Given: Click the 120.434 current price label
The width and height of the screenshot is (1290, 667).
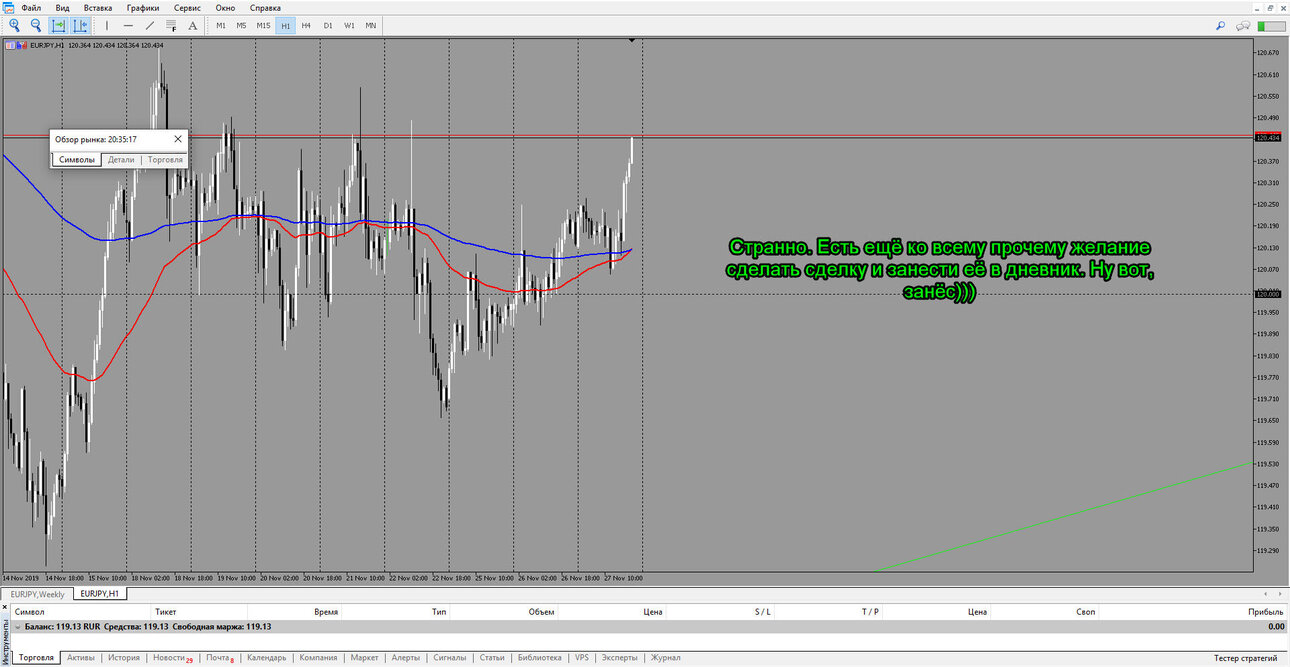Looking at the screenshot, I should tap(1268, 138).
